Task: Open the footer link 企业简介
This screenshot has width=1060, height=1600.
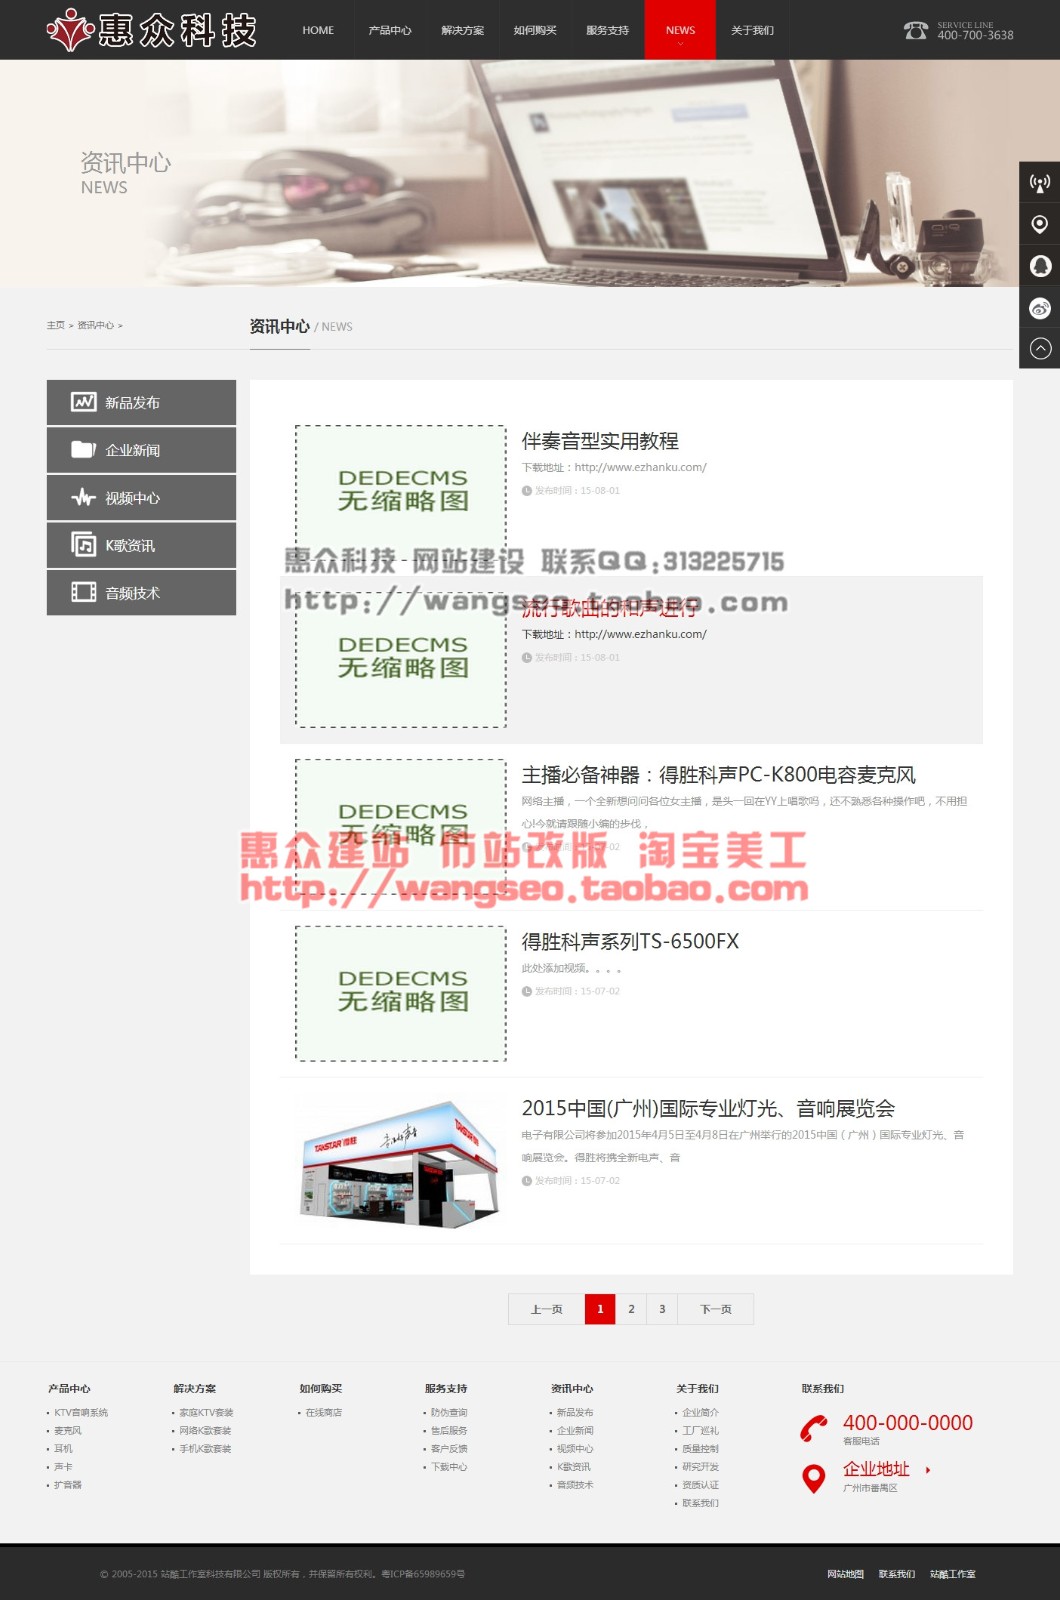Action: tap(700, 1413)
